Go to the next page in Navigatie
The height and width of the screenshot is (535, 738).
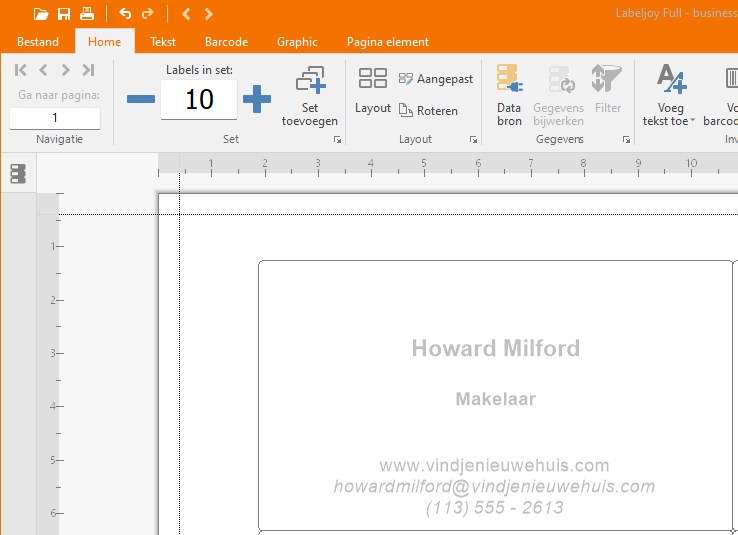coord(65,70)
